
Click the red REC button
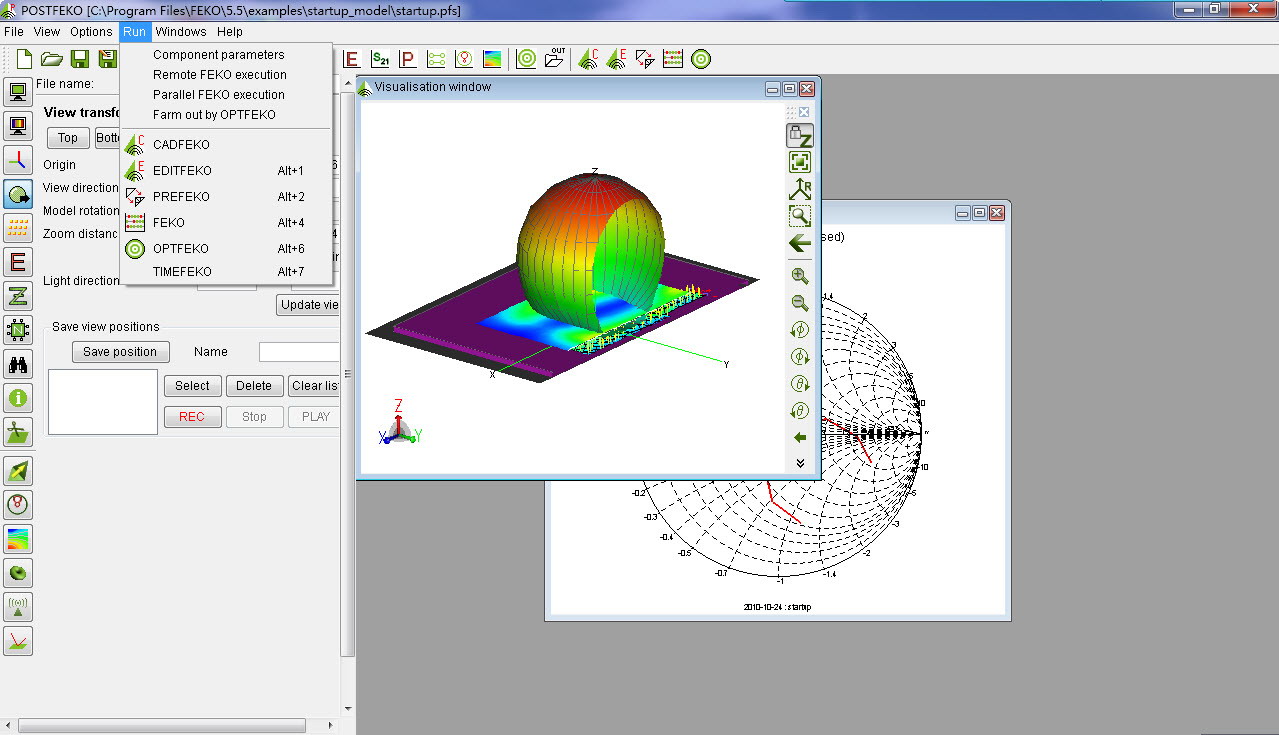[192, 417]
